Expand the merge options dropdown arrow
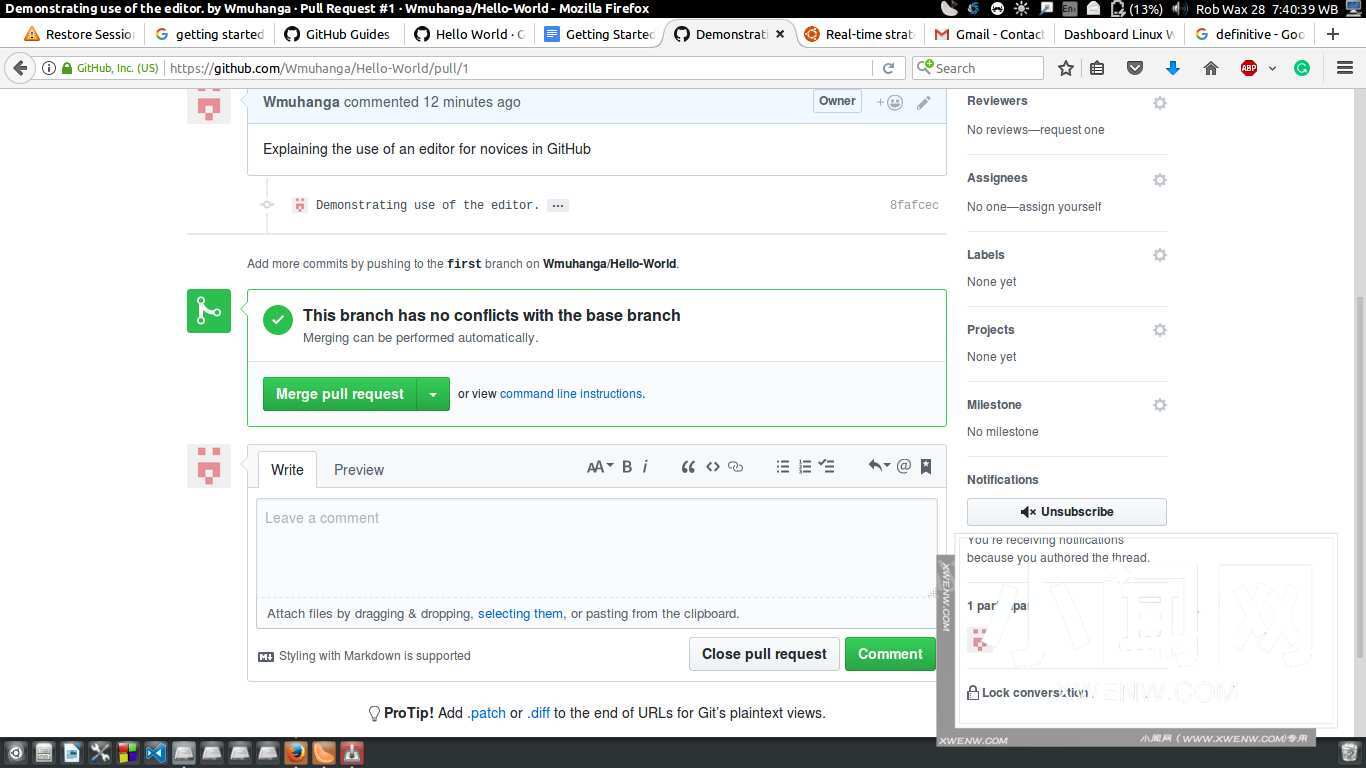 (x=433, y=394)
